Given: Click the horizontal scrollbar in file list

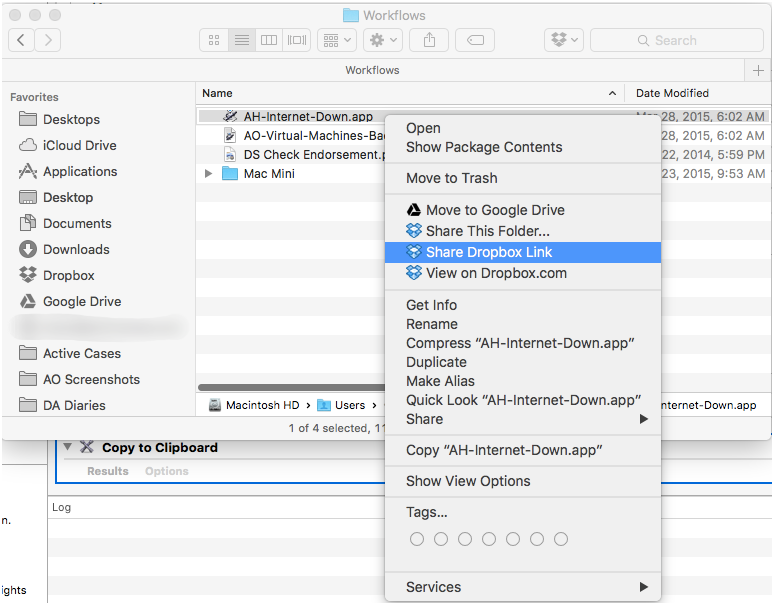Looking at the screenshot, I should click(x=291, y=387).
